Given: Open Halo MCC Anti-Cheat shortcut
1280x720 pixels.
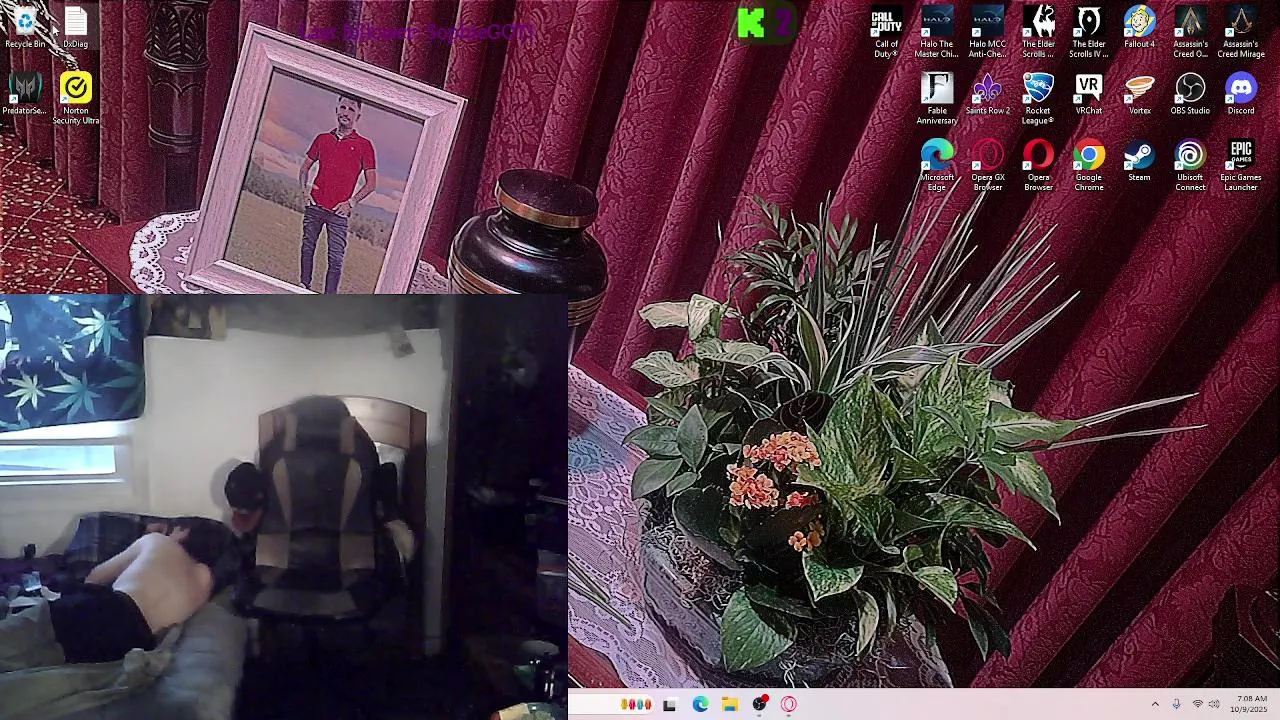Looking at the screenshot, I should click(988, 32).
